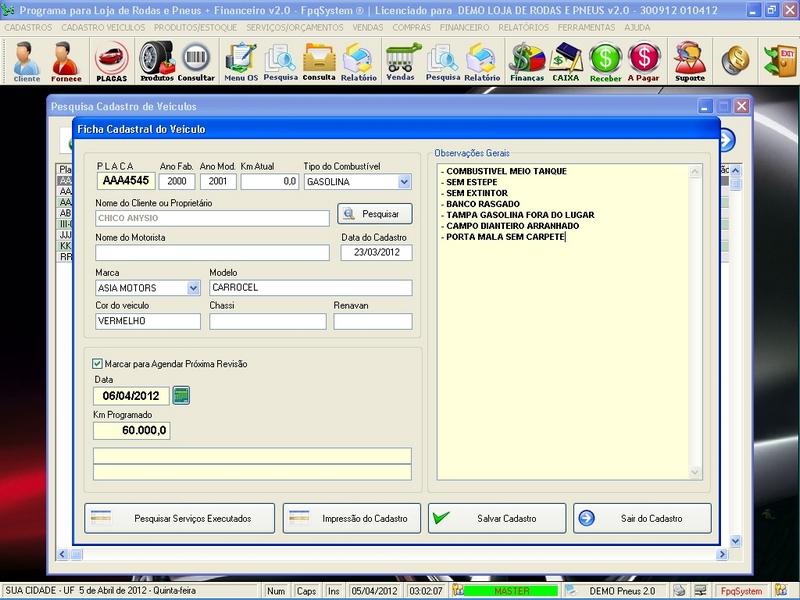
Task: Open the Cliente toolbar icon
Action: tap(27, 61)
